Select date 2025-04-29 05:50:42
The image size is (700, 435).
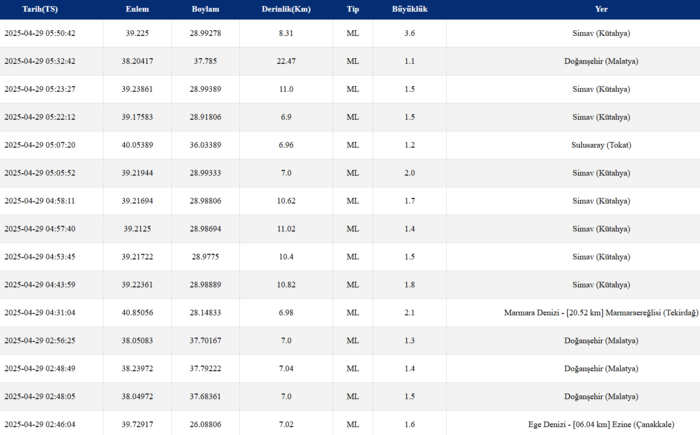click(x=40, y=33)
